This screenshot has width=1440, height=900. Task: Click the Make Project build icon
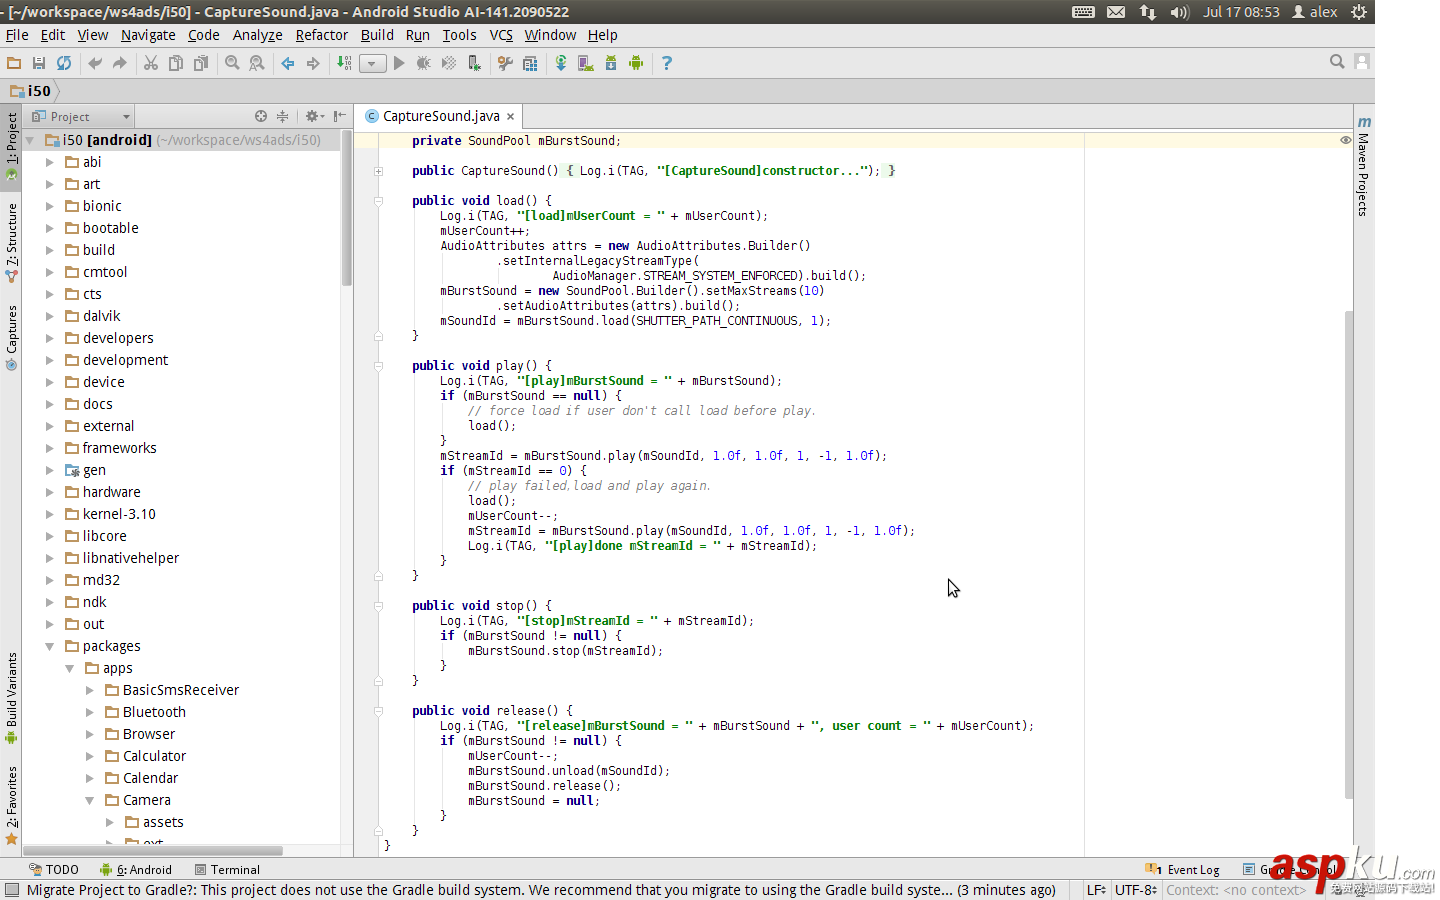pyautogui.click(x=344, y=63)
